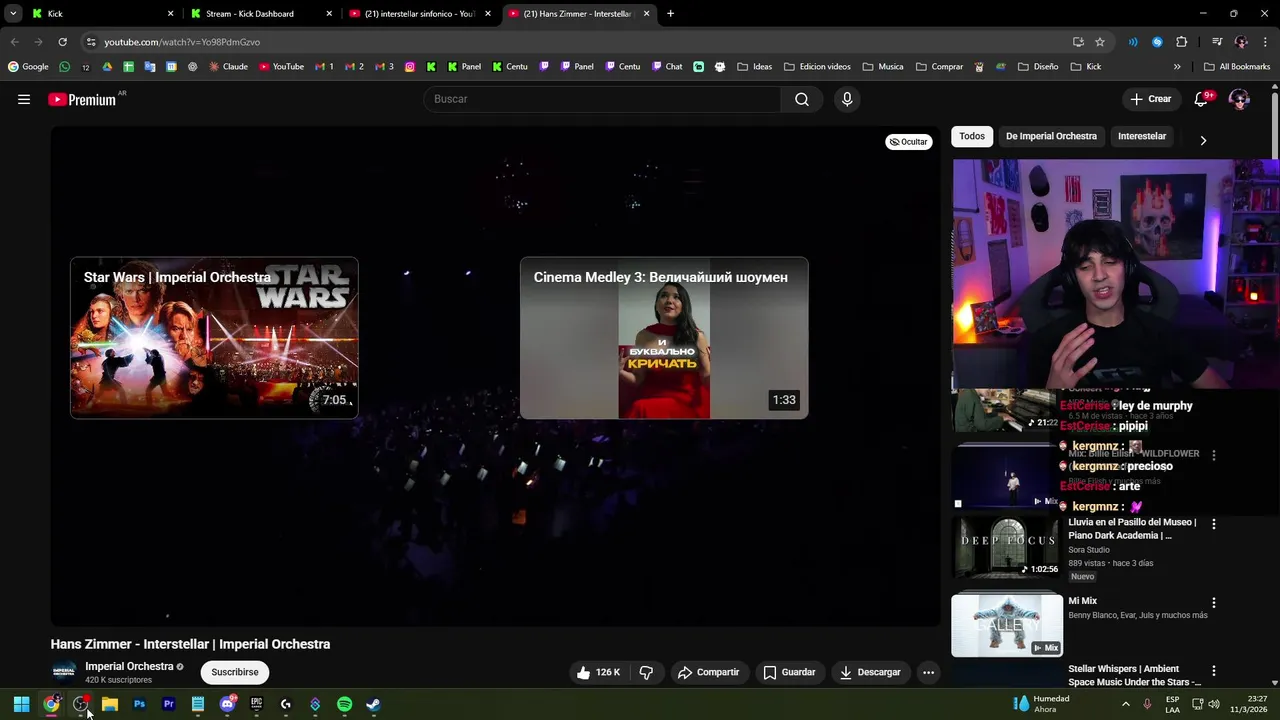1280x720 pixels.
Task: Select the Interestelar filter chip
Action: (1142, 136)
